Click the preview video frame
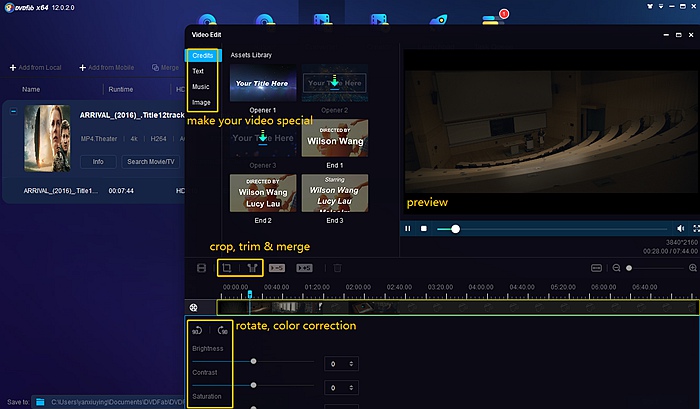 (x=551, y=132)
